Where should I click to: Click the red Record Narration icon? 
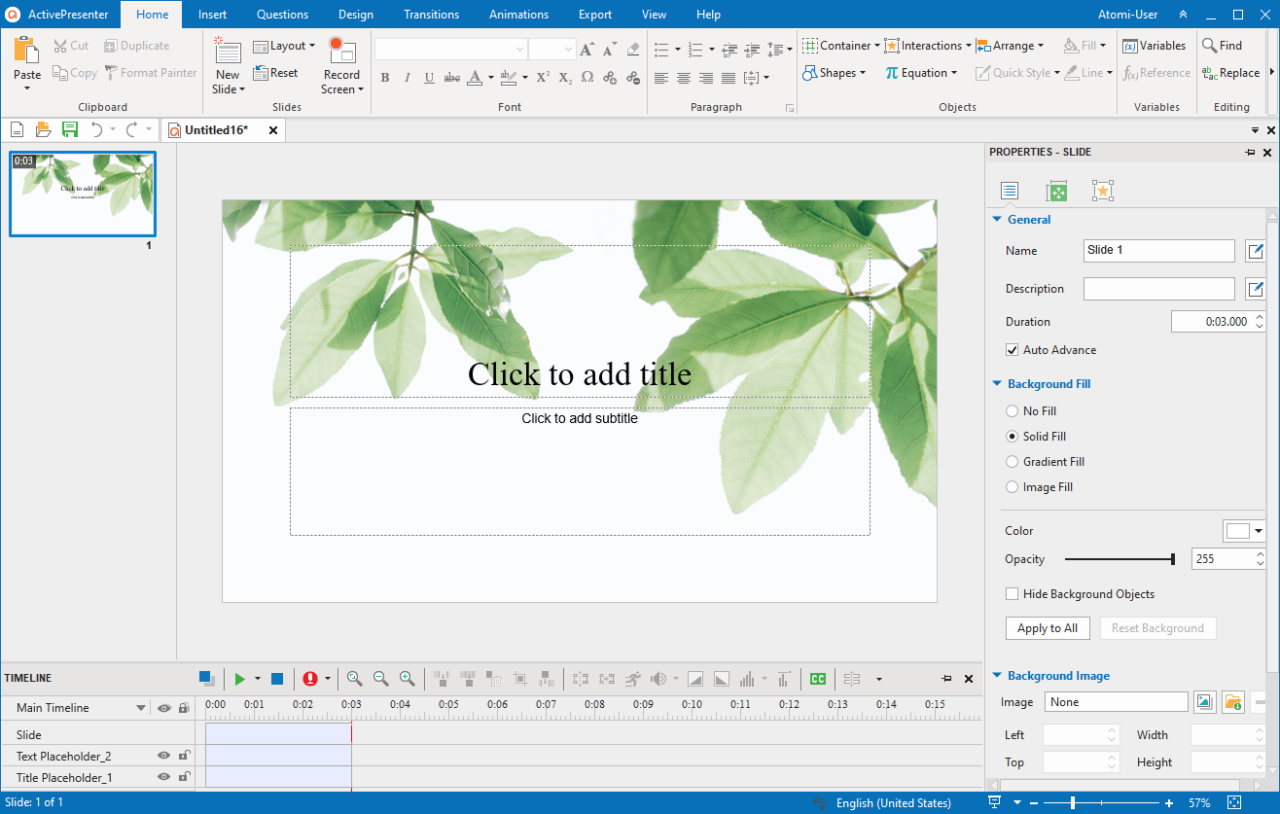coord(311,679)
